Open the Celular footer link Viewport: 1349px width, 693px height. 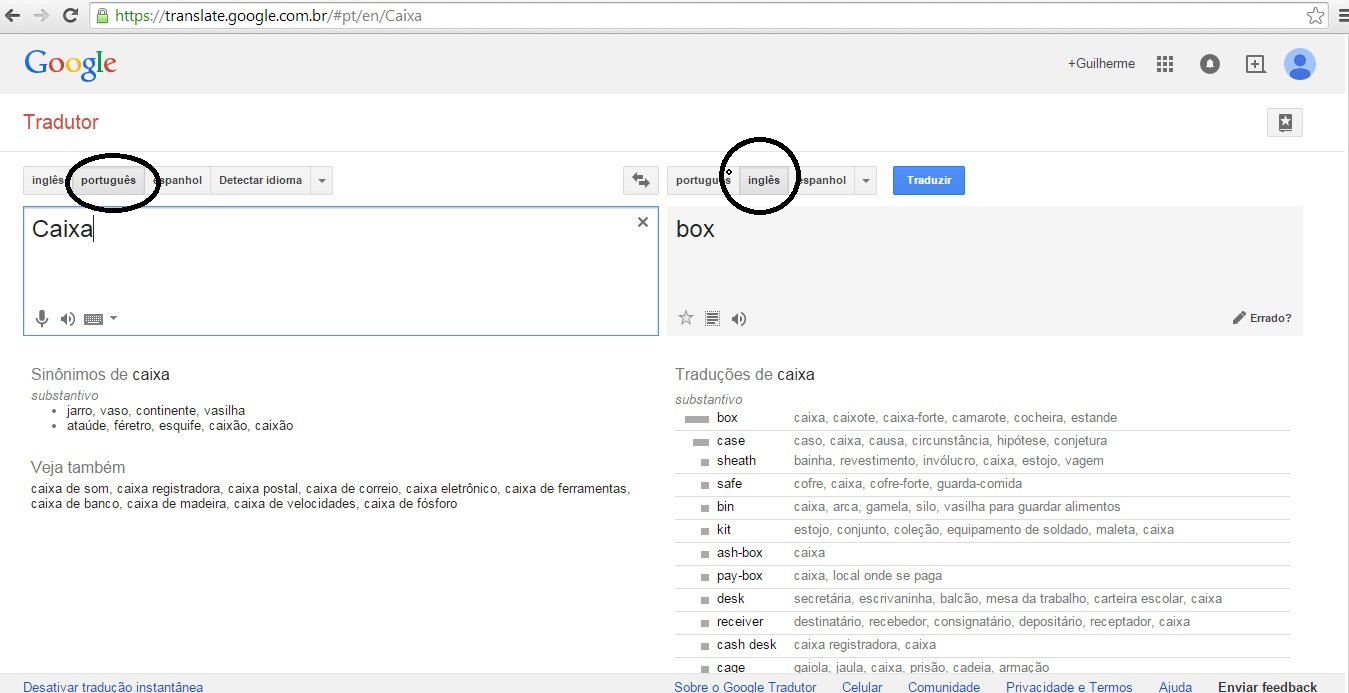click(862, 687)
